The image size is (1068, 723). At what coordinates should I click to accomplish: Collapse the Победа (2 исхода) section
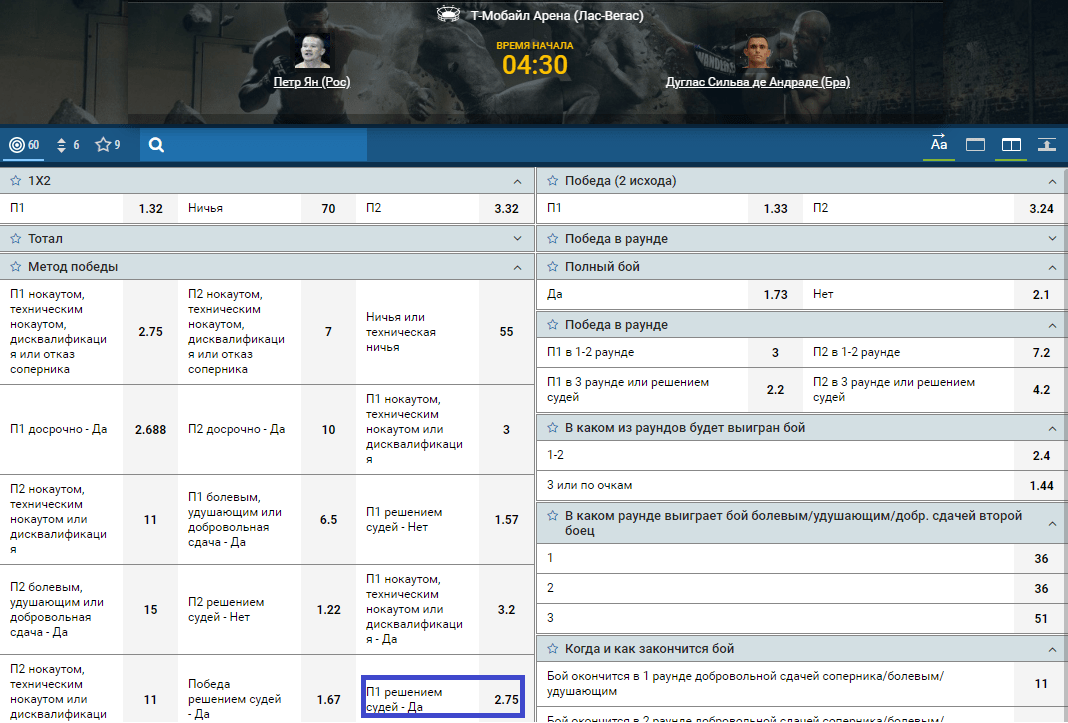point(1052,181)
